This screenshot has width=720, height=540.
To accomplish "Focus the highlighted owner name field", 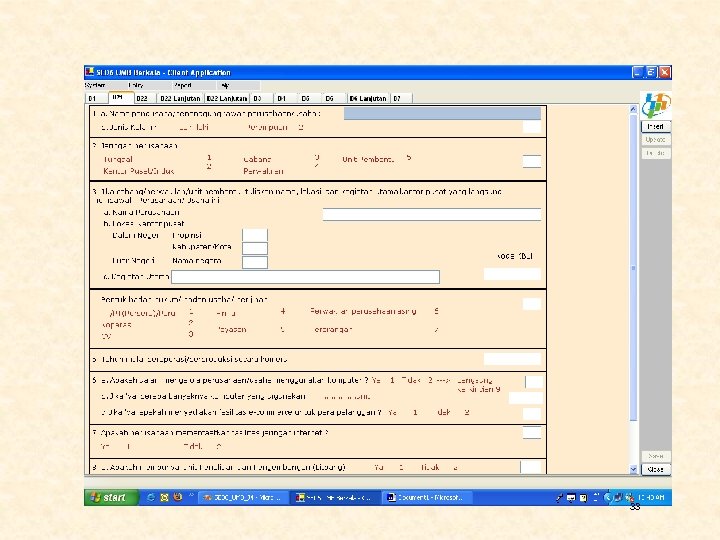I will click(442, 113).
